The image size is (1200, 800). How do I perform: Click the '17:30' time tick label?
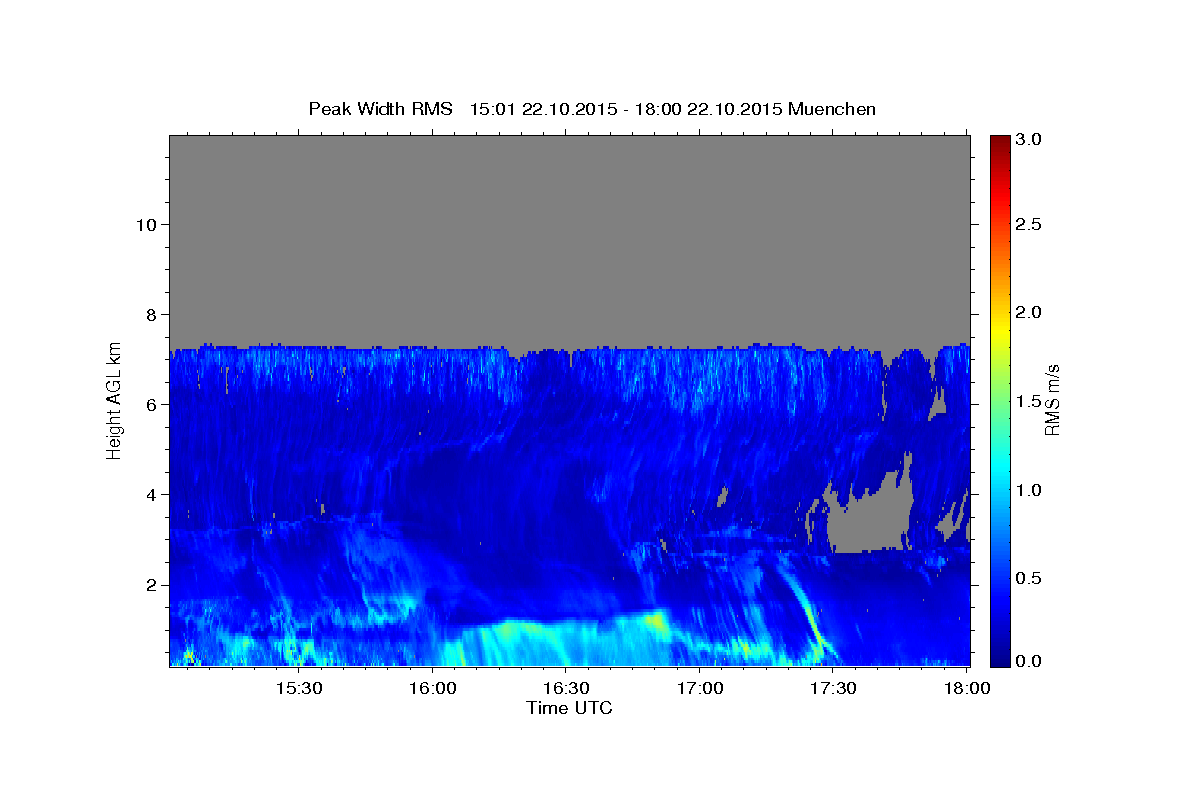834,689
